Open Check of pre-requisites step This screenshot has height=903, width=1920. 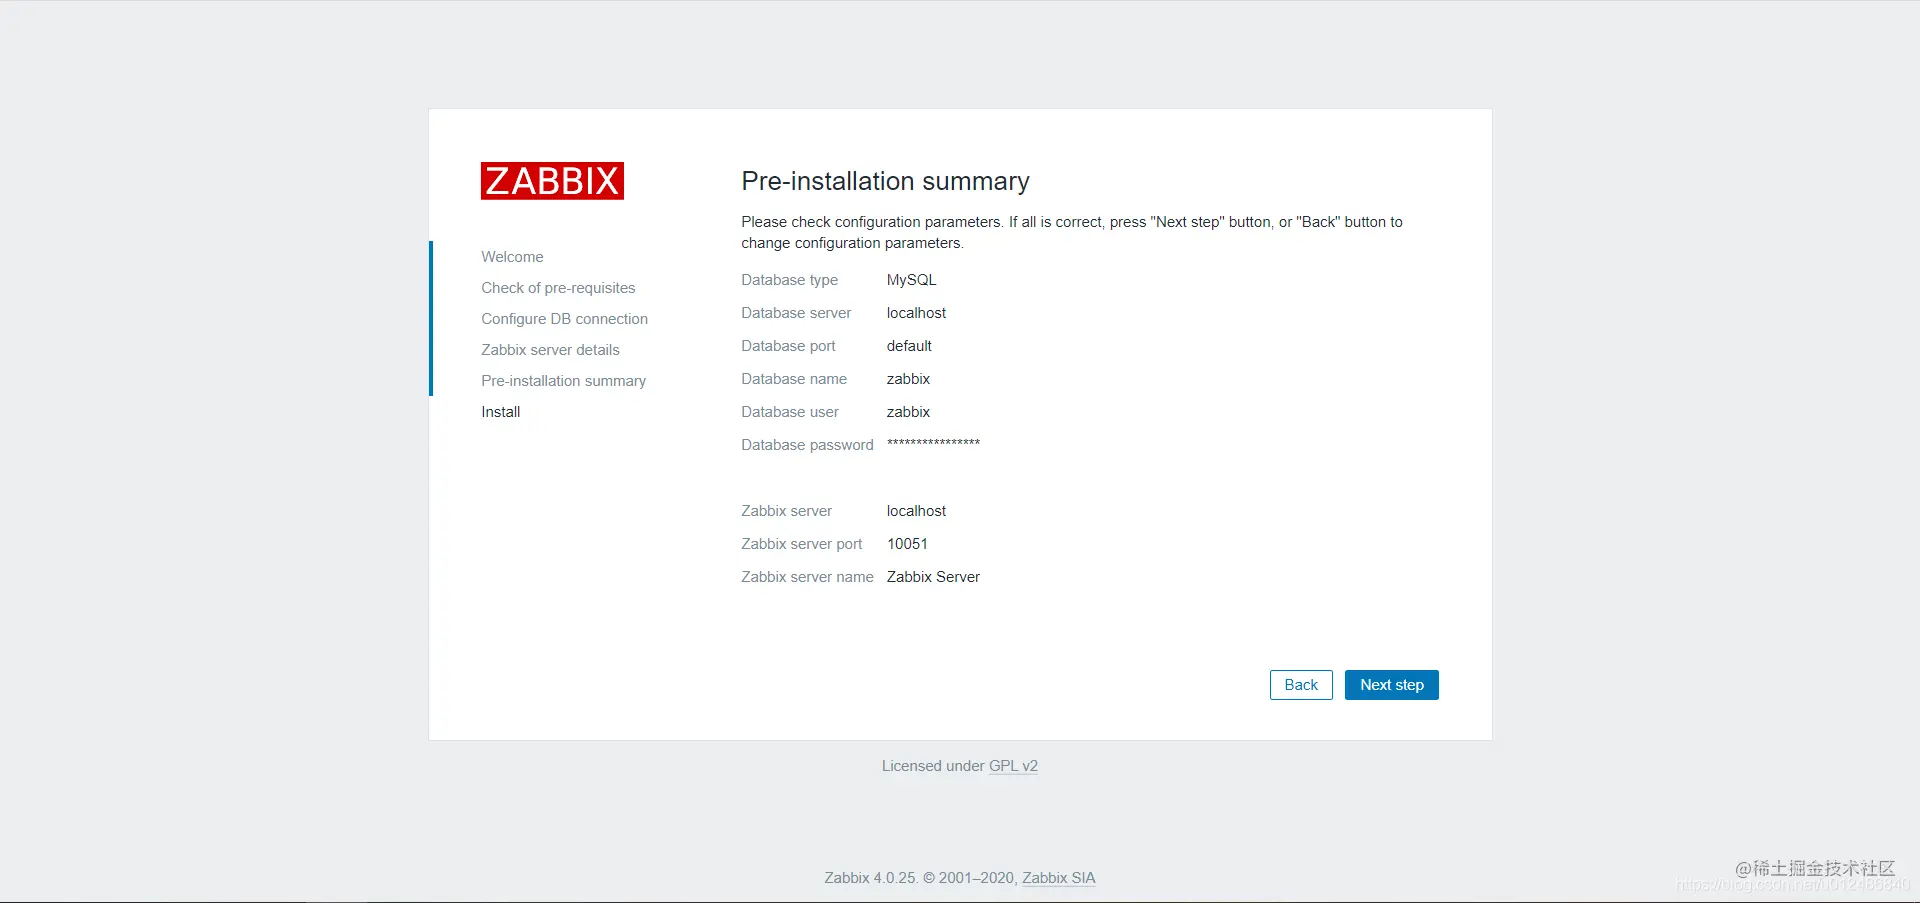click(558, 288)
